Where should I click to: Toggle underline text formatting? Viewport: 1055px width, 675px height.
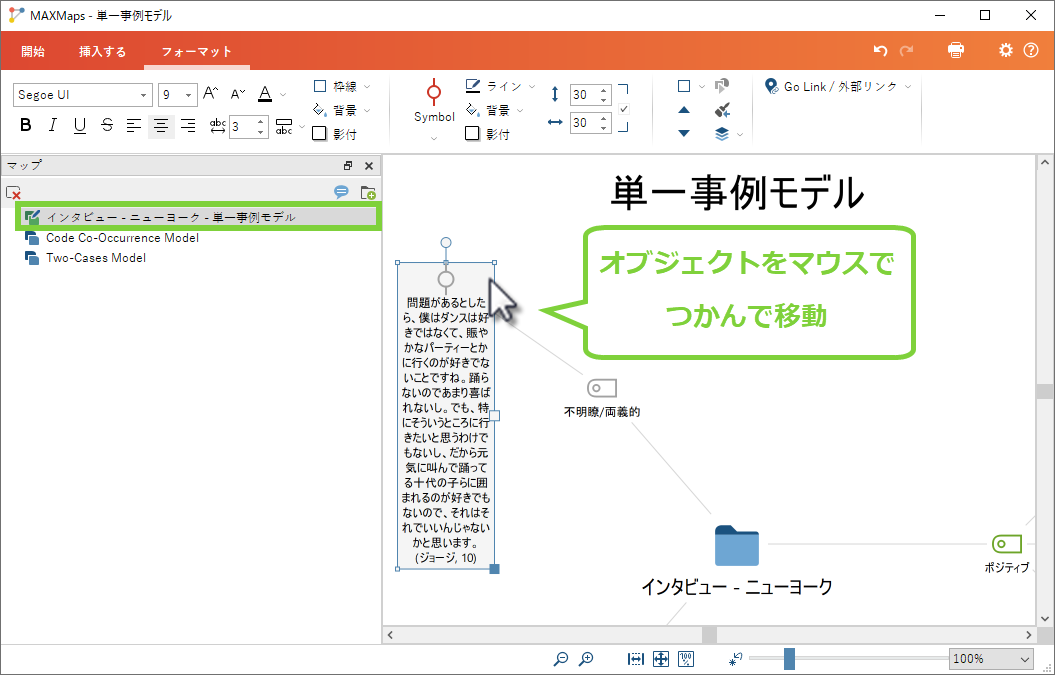tap(79, 125)
